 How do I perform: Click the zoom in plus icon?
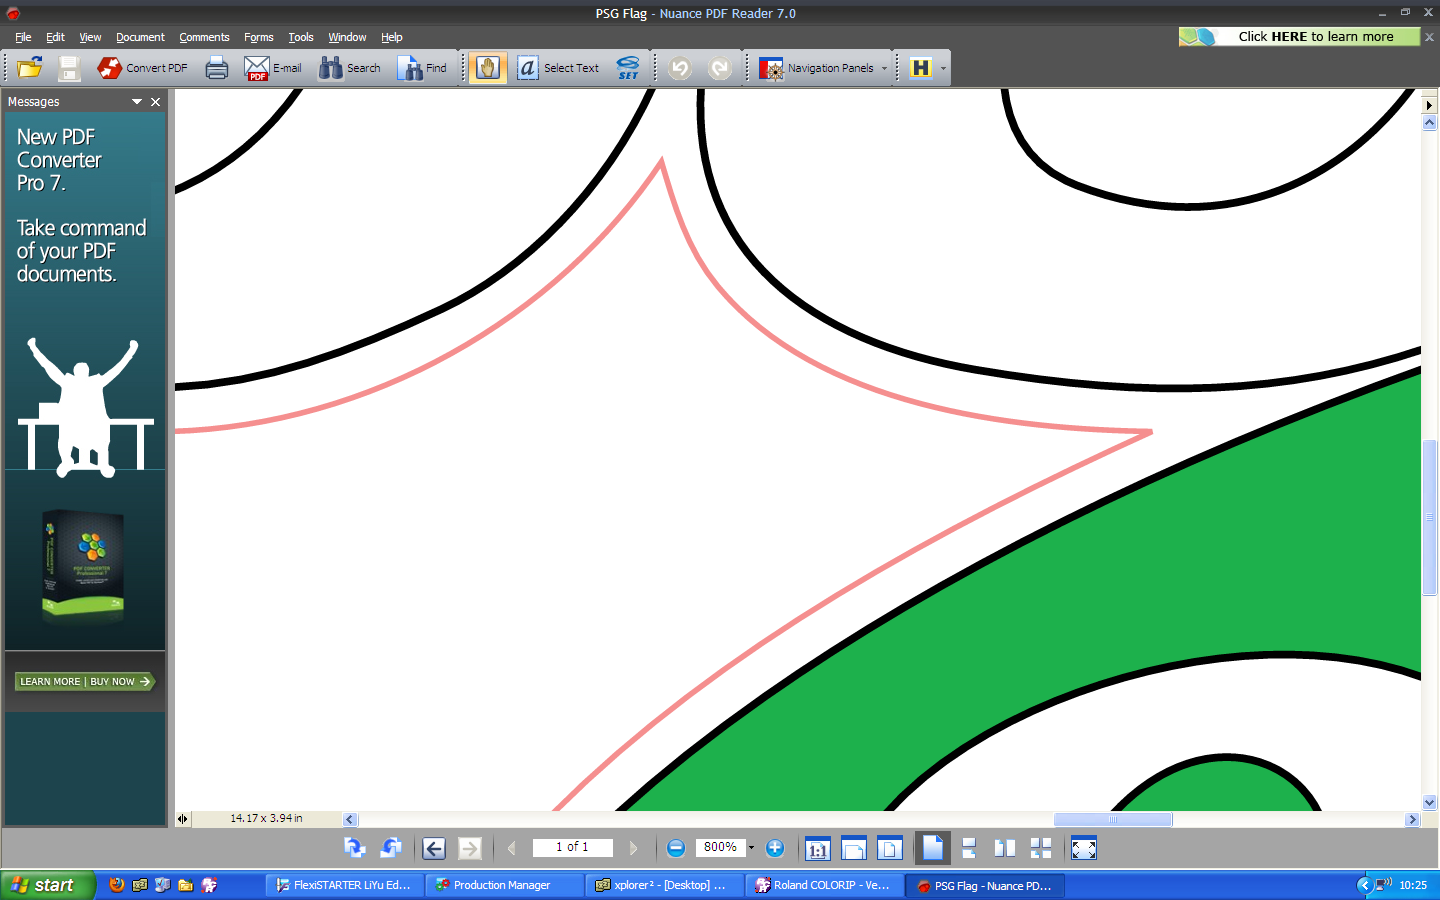coord(775,848)
